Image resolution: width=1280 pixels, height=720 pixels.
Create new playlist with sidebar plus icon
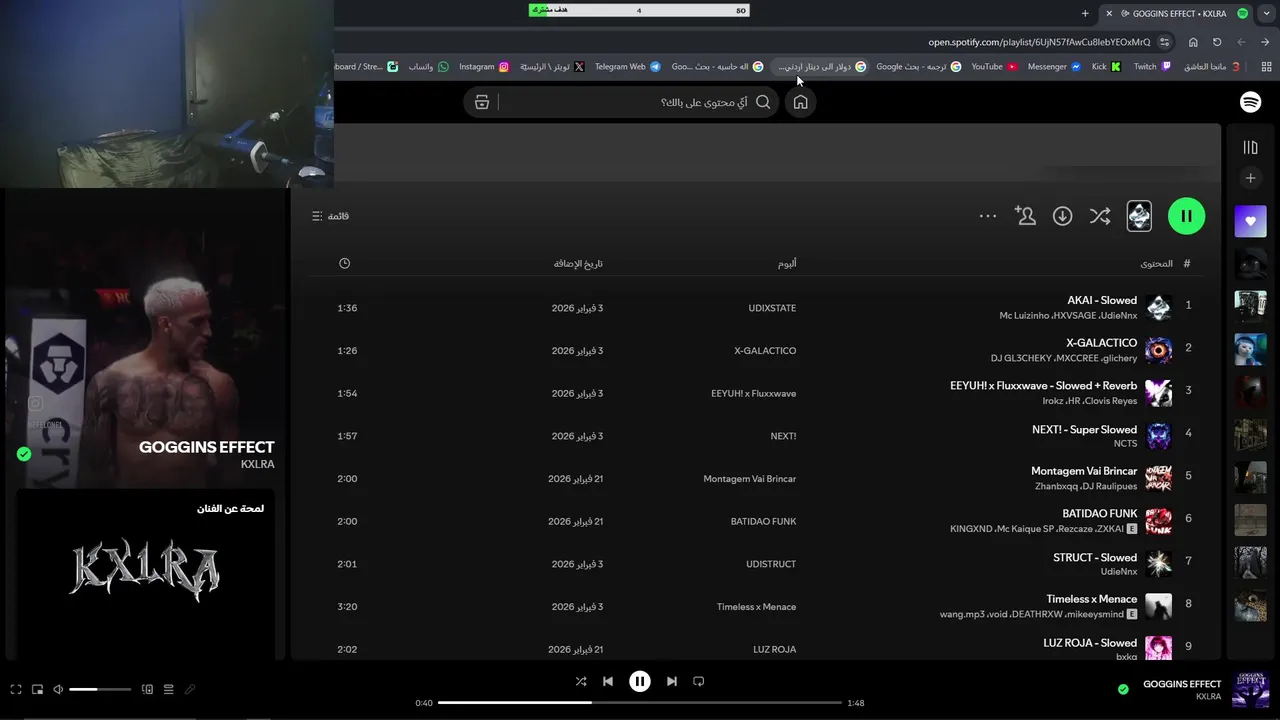tap(1250, 178)
